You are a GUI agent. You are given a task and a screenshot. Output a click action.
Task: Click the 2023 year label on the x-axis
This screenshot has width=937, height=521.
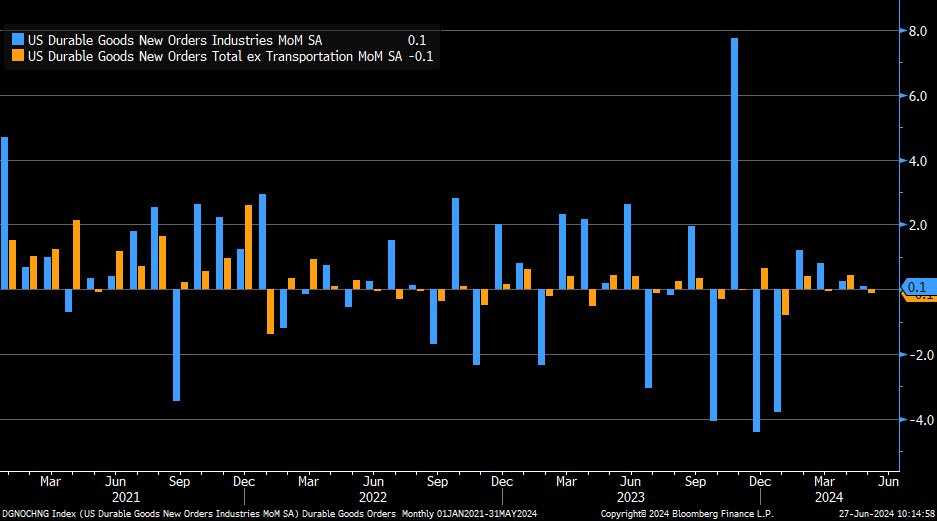[630, 496]
